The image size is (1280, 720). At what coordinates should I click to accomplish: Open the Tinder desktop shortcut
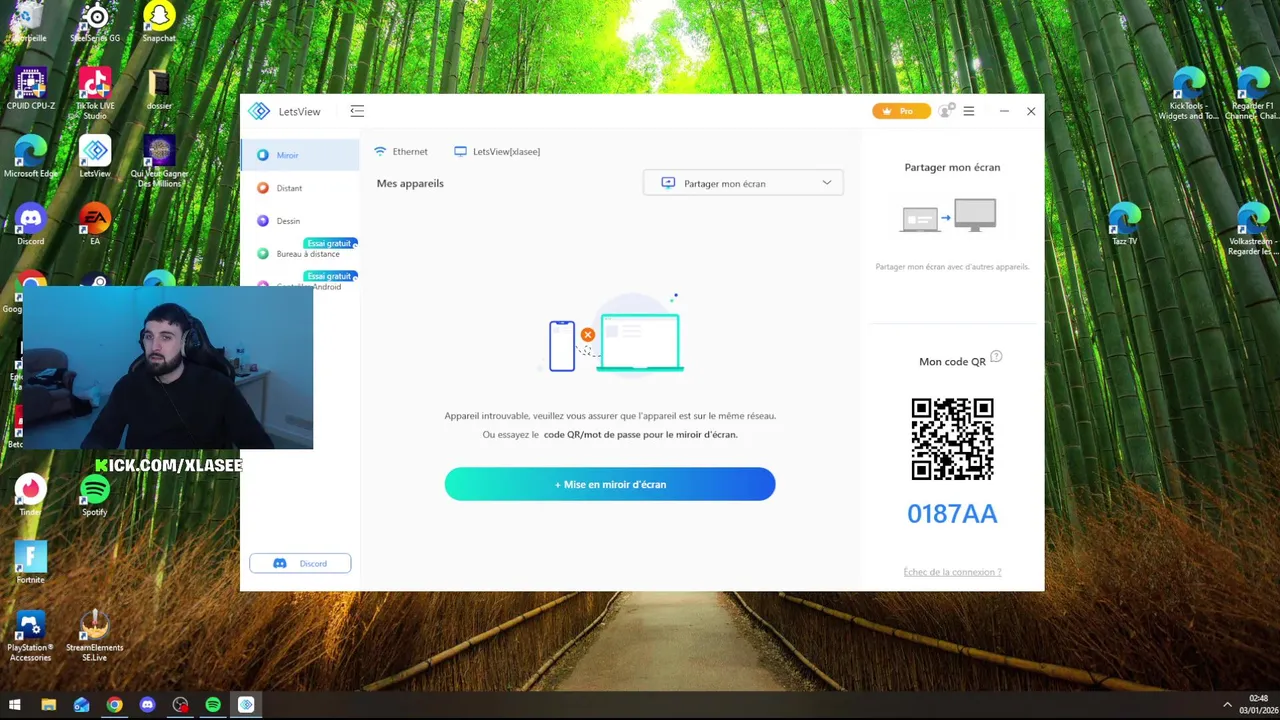coord(30,496)
